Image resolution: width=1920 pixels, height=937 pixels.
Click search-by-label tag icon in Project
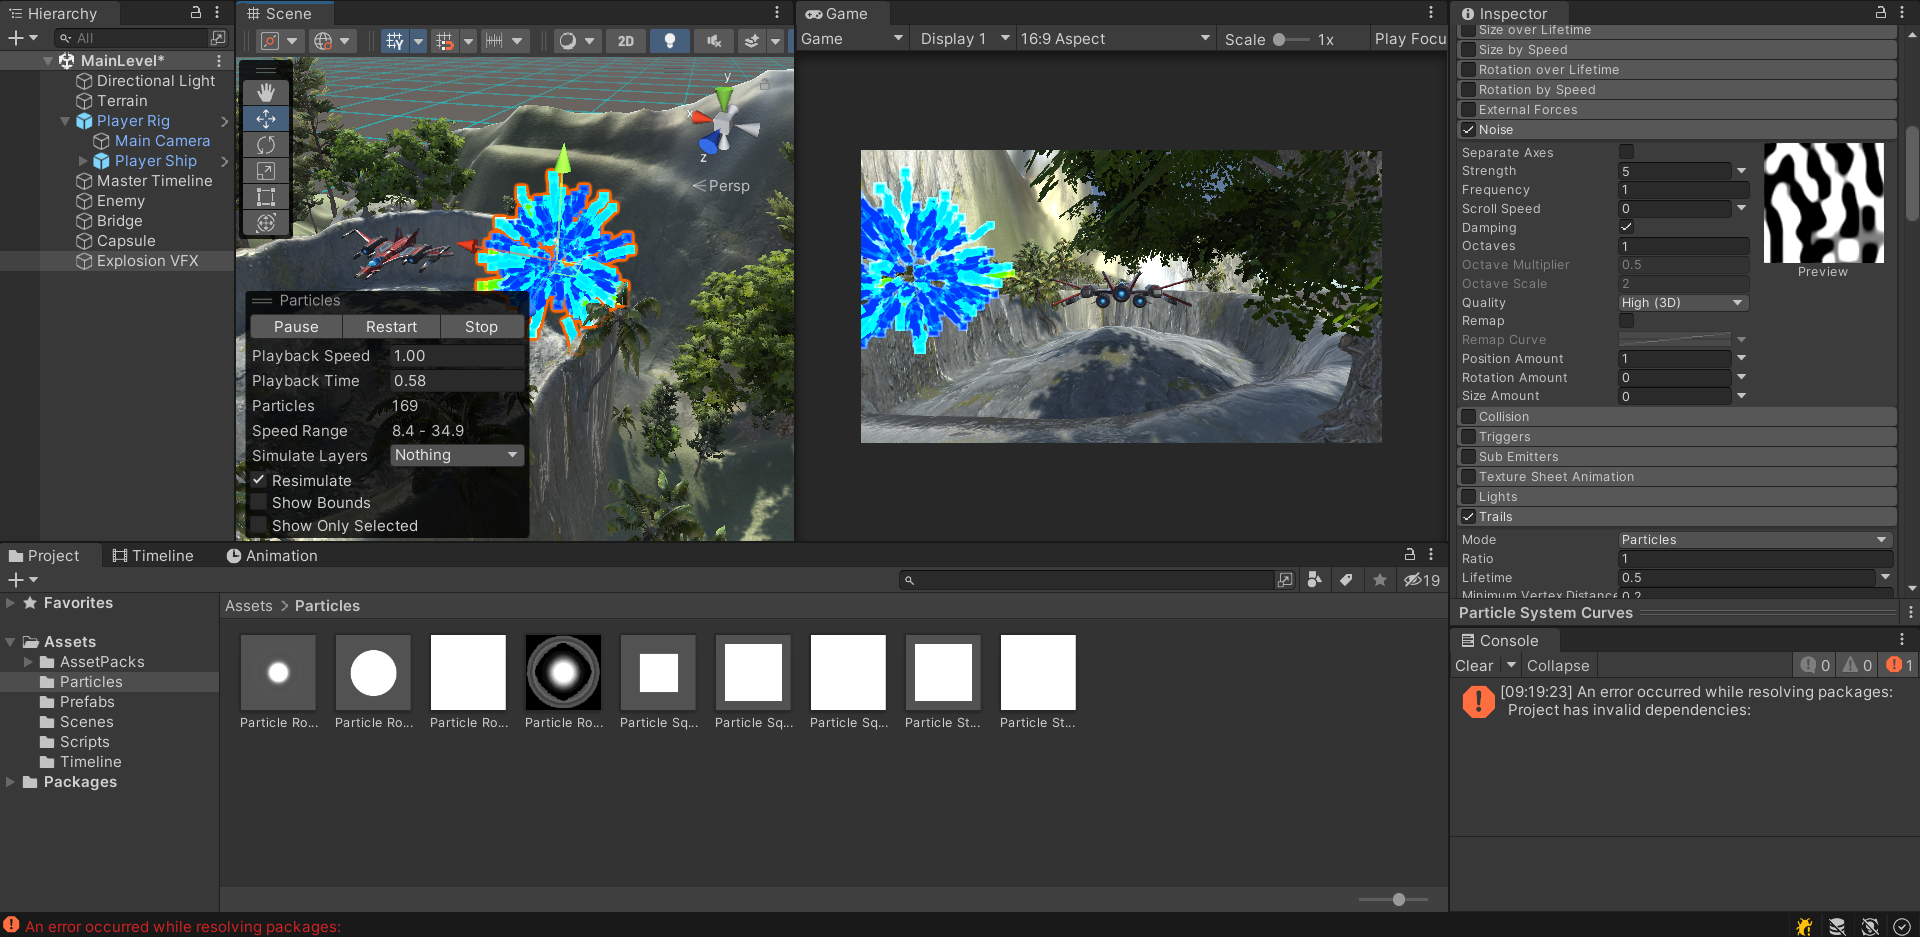(1347, 580)
